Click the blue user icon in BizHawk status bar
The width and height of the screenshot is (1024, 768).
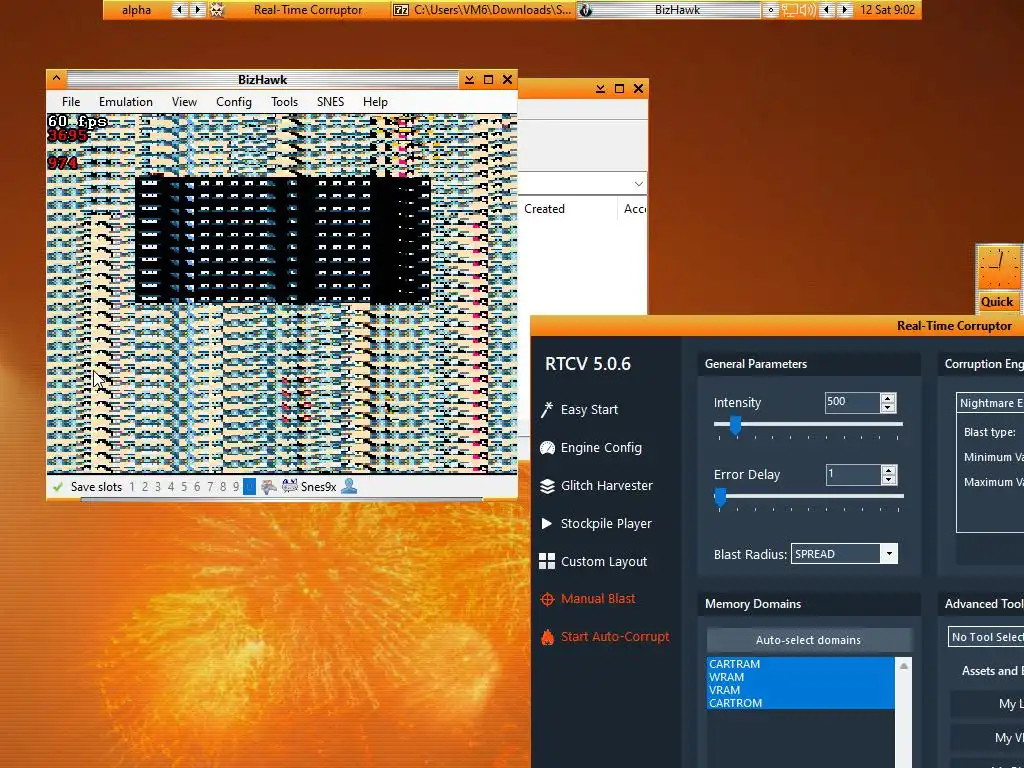[x=349, y=487]
